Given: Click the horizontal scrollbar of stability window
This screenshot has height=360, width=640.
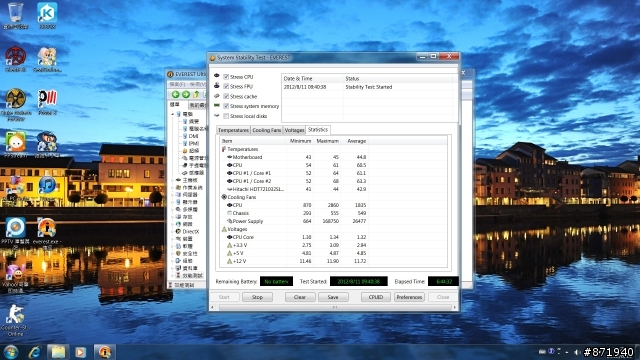Looking at the screenshot, I should point(335,307).
